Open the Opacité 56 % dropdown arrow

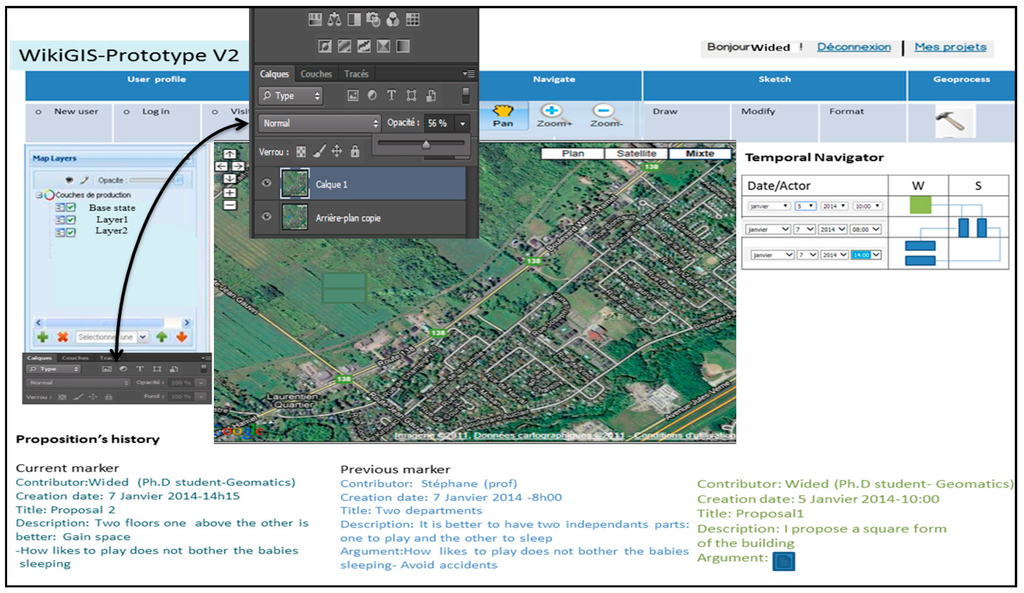pos(463,123)
